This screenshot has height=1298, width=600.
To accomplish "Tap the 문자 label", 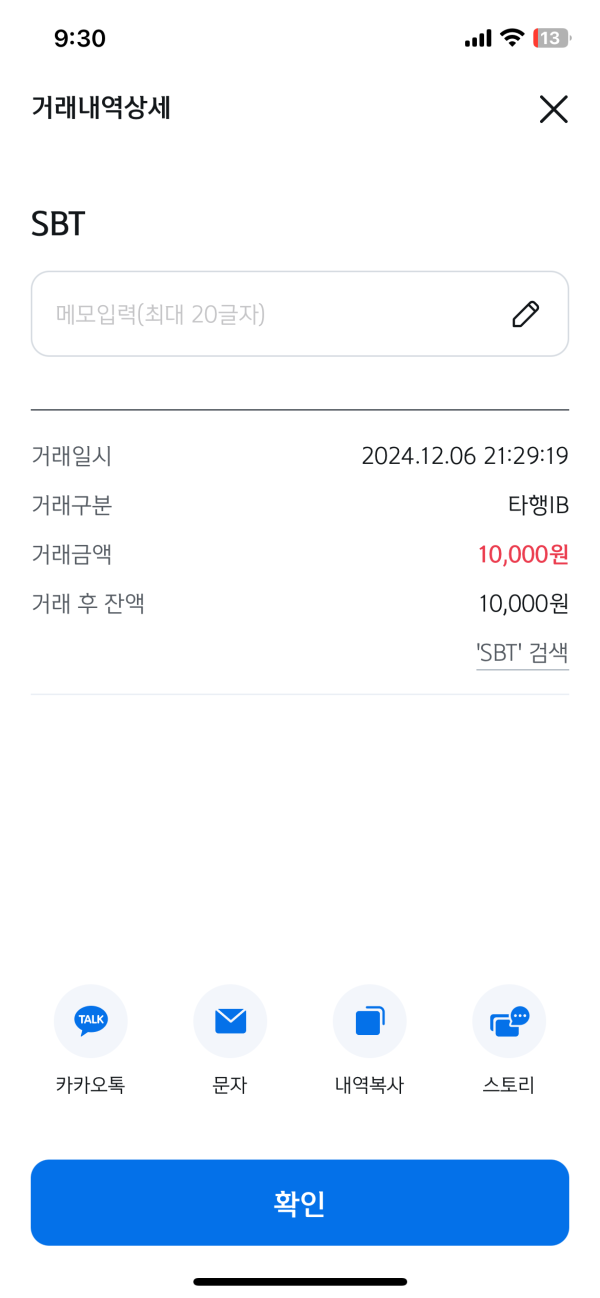I will point(230,1085).
